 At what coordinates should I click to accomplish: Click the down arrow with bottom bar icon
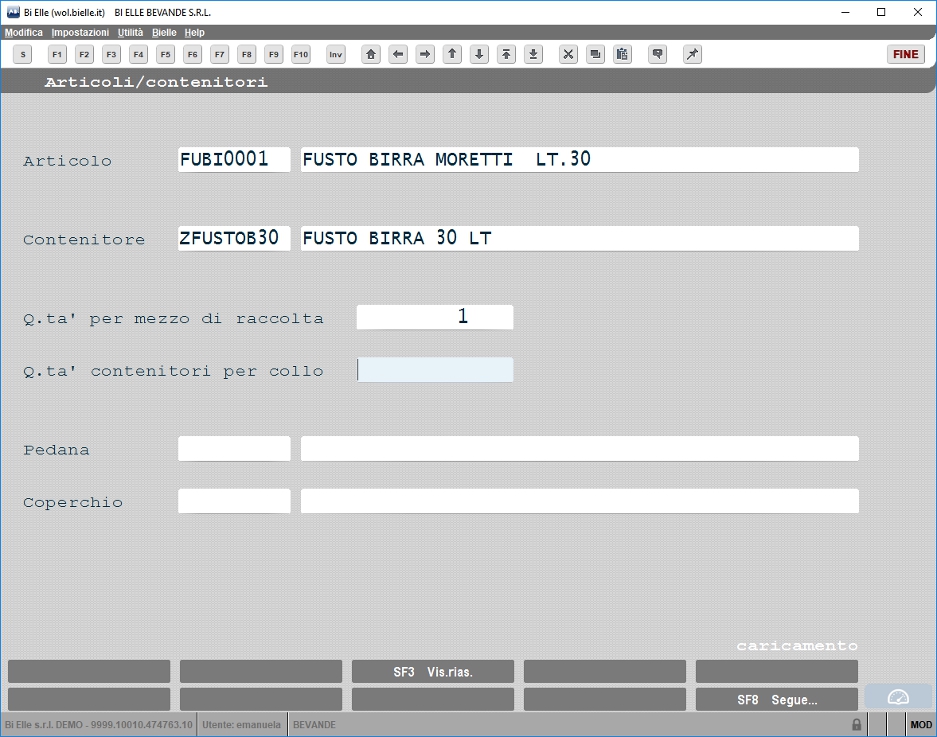point(534,54)
